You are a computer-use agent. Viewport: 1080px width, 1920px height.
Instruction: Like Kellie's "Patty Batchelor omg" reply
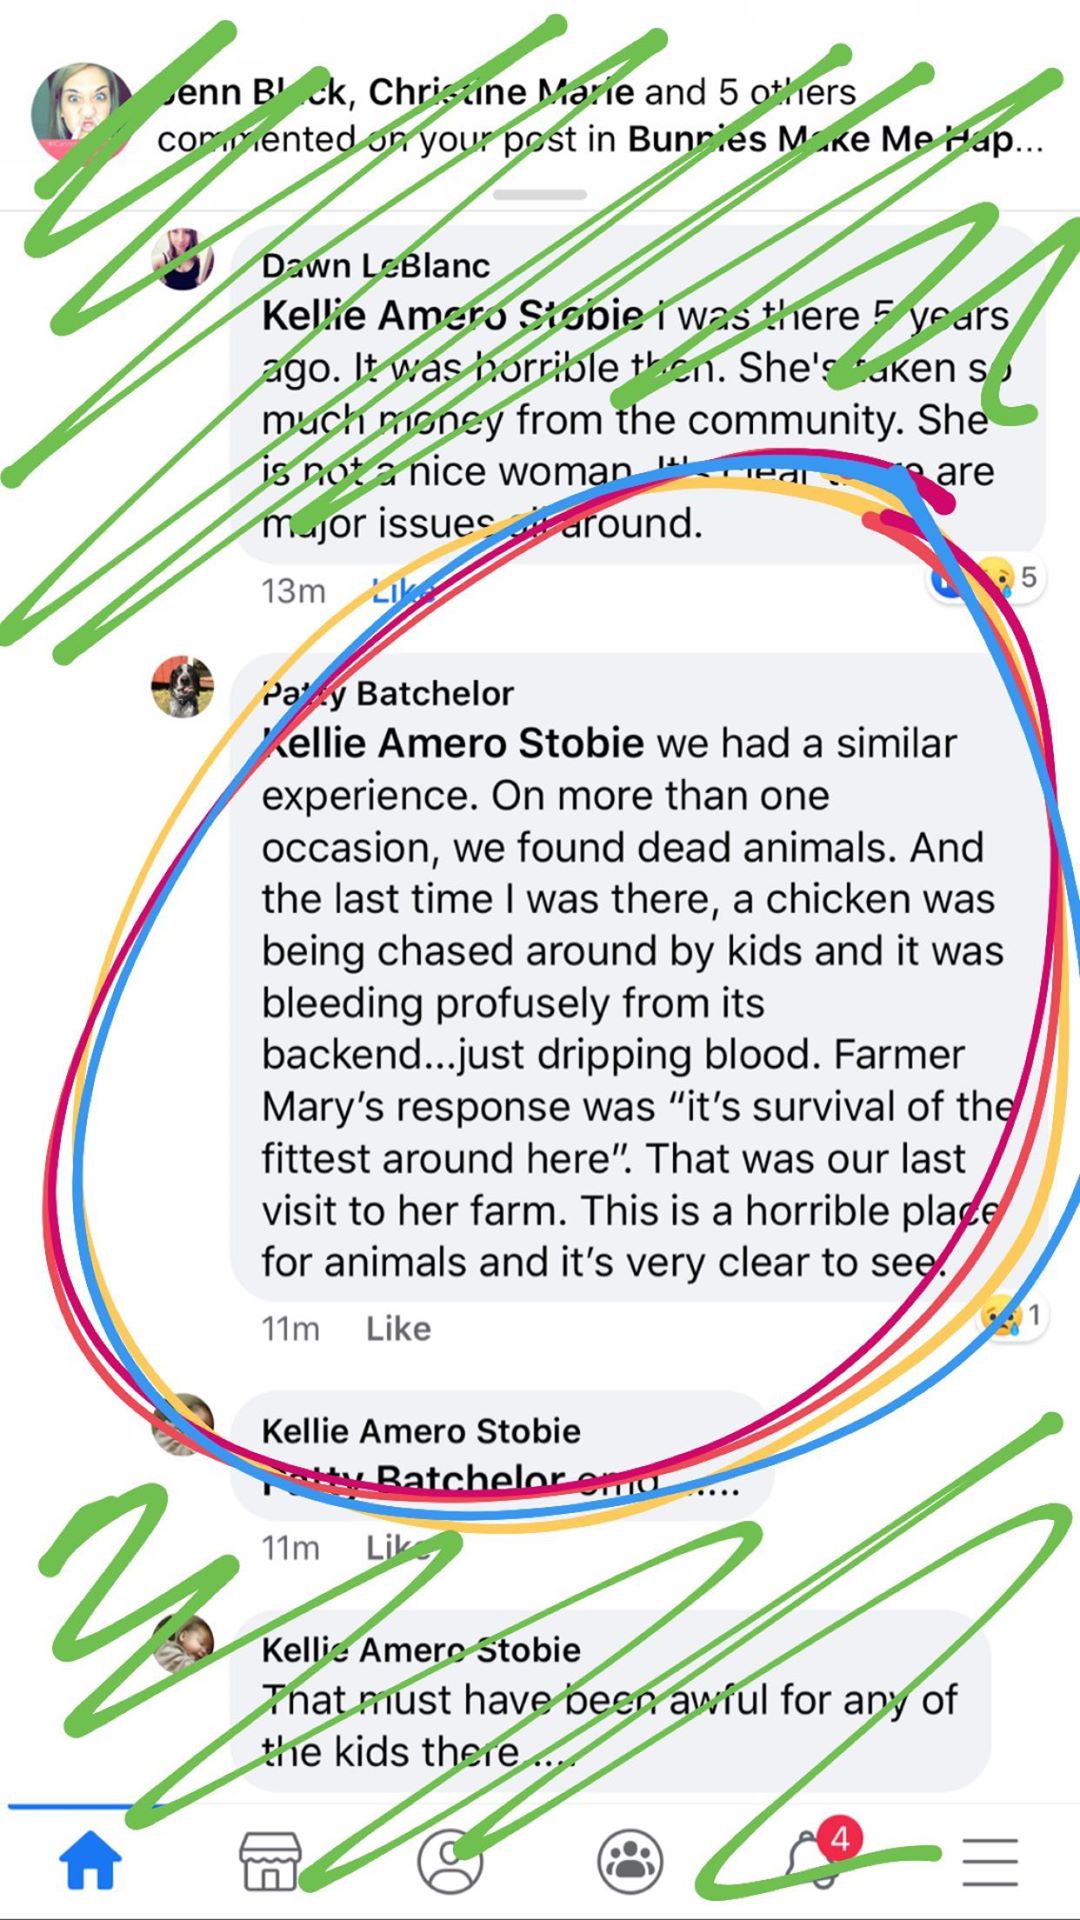pyautogui.click(x=398, y=1548)
